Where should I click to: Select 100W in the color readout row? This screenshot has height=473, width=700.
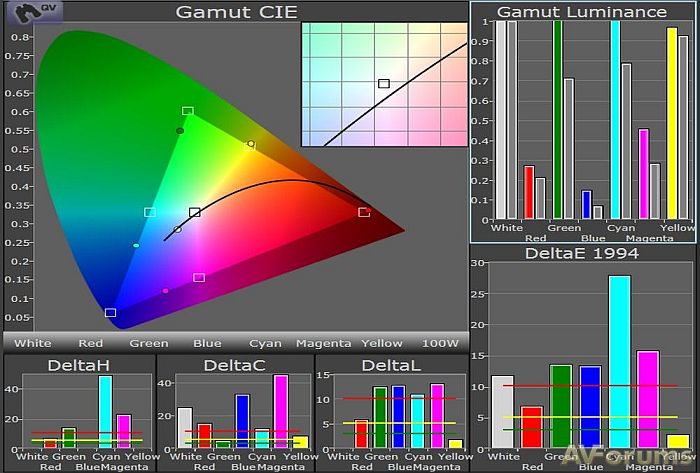click(438, 343)
